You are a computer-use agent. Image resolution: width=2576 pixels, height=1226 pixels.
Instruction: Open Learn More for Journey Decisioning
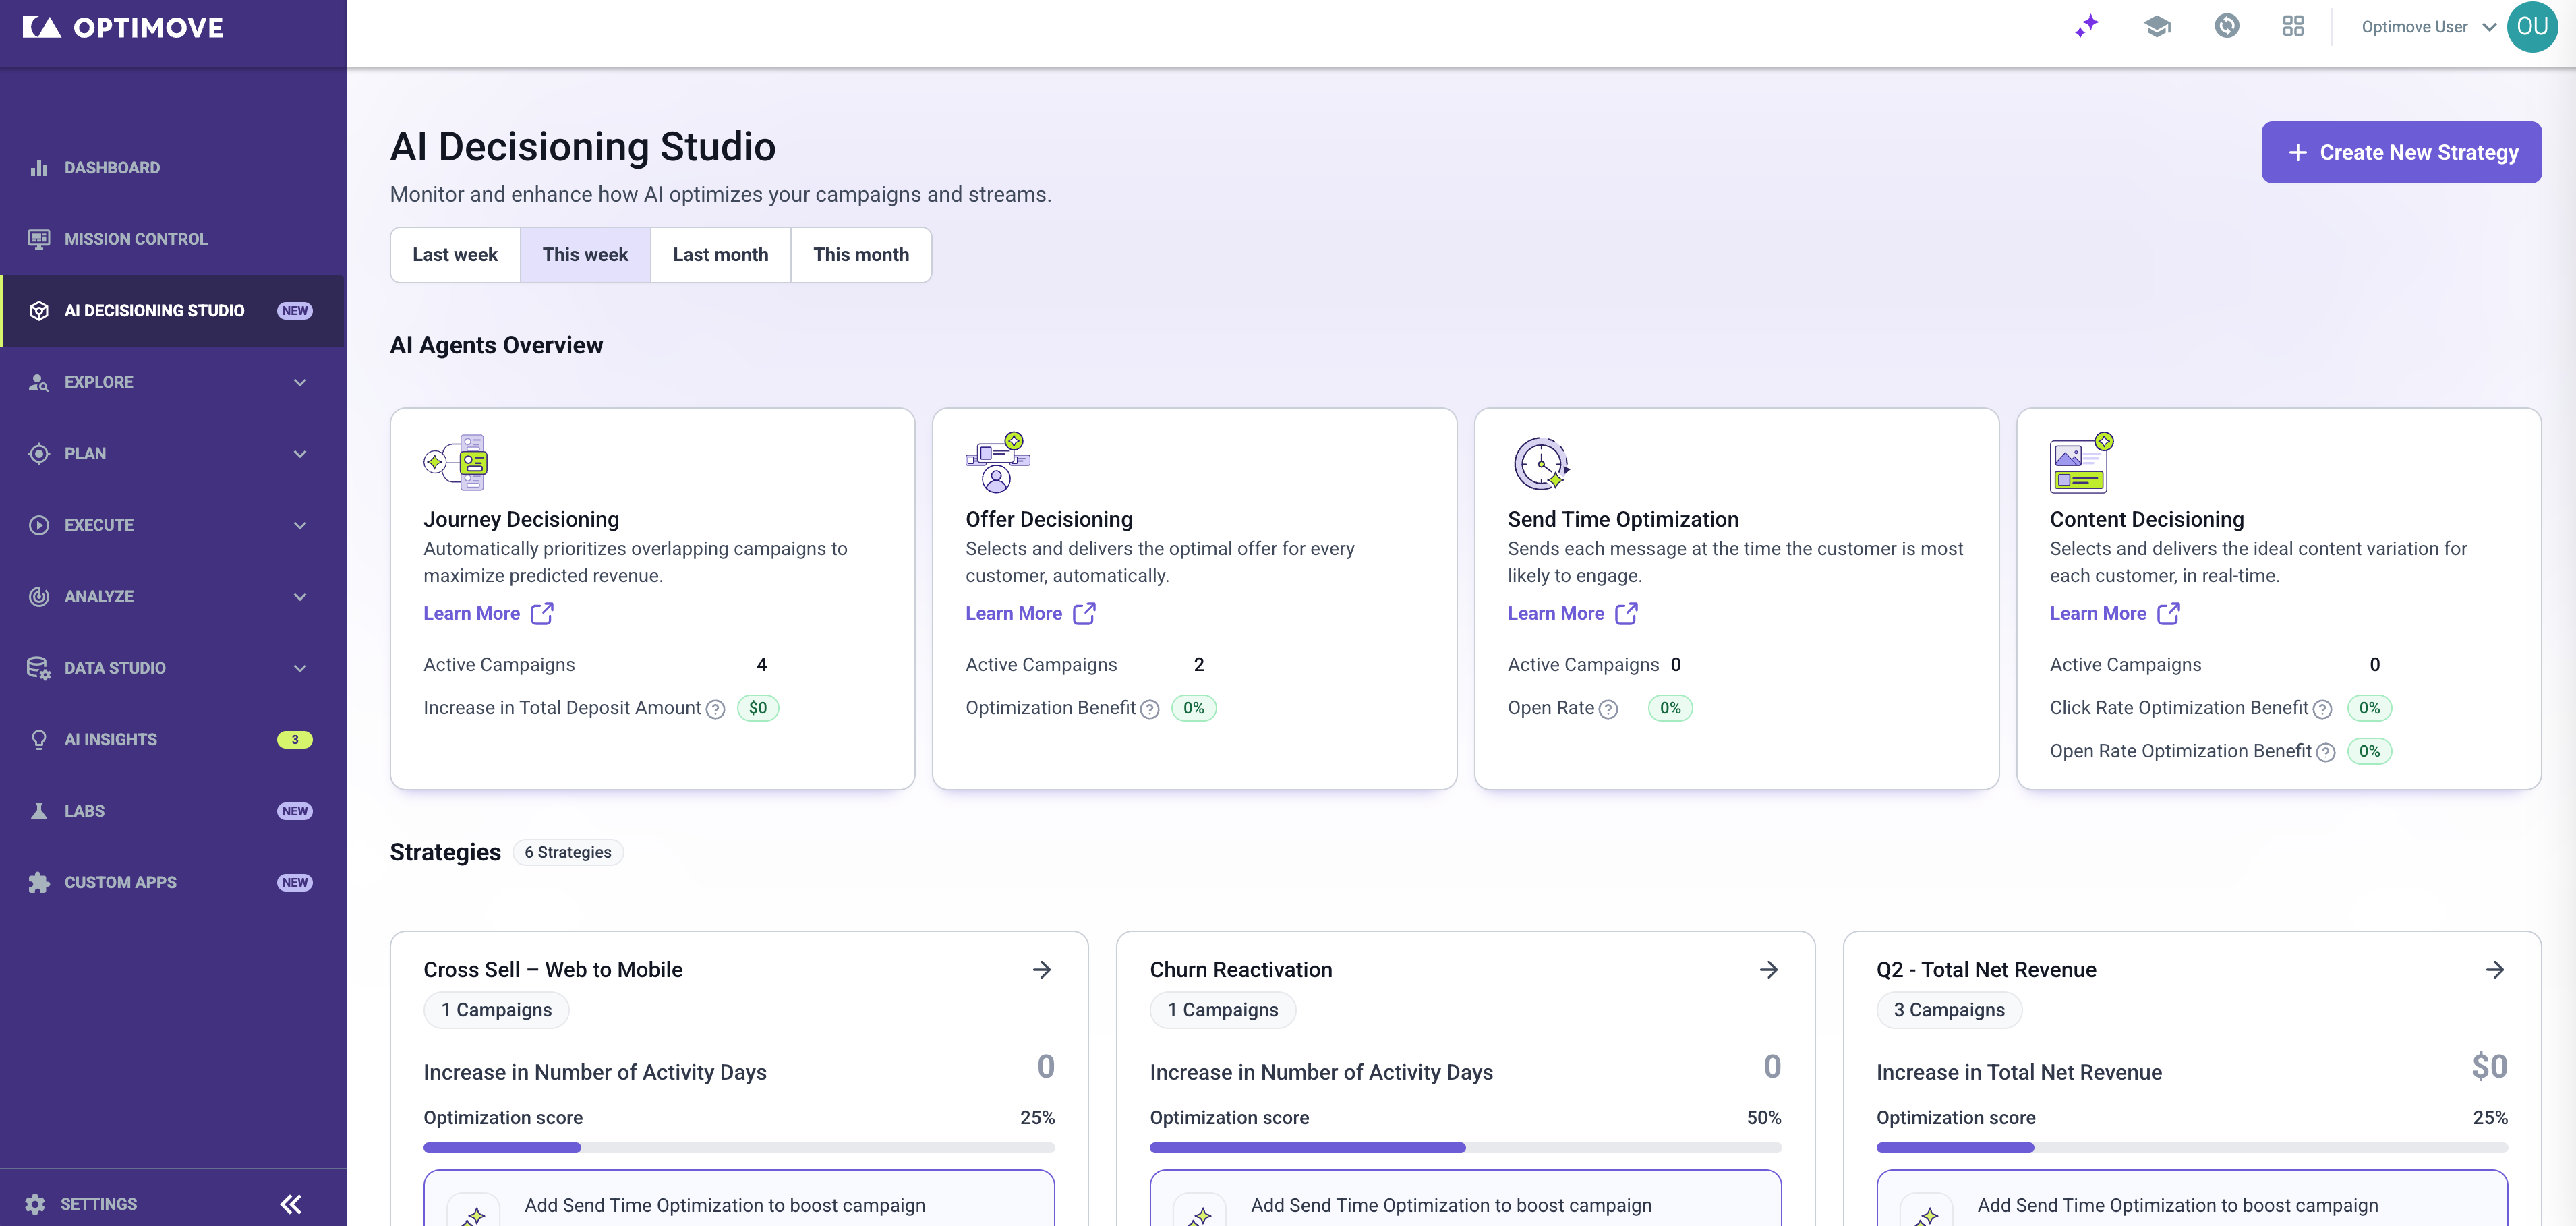click(x=488, y=613)
